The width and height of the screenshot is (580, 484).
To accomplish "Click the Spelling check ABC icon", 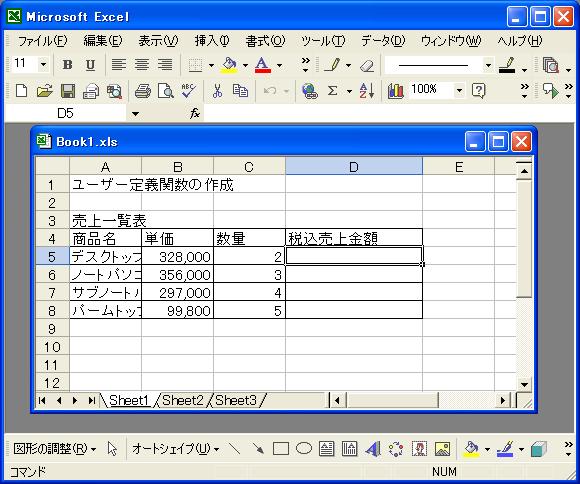I will (189, 91).
